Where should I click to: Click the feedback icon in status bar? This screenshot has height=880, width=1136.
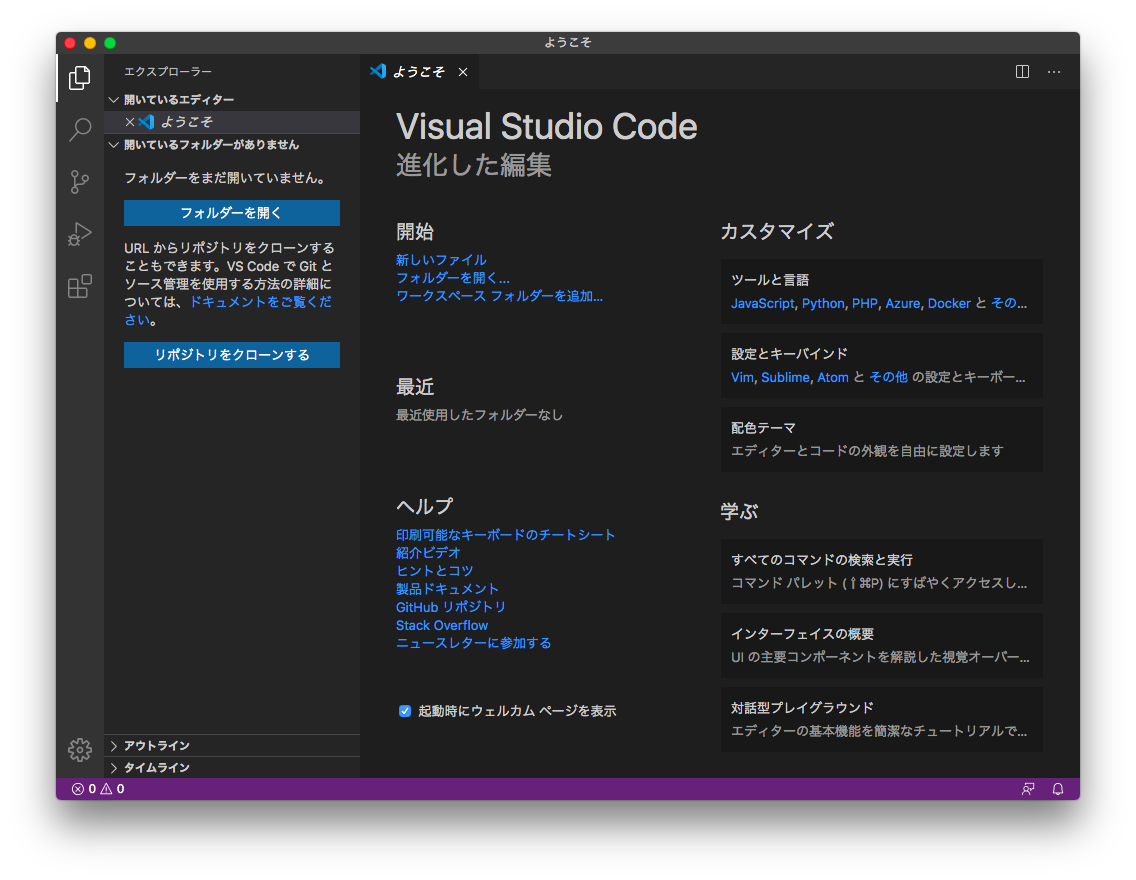click(x=1027, y=789)
